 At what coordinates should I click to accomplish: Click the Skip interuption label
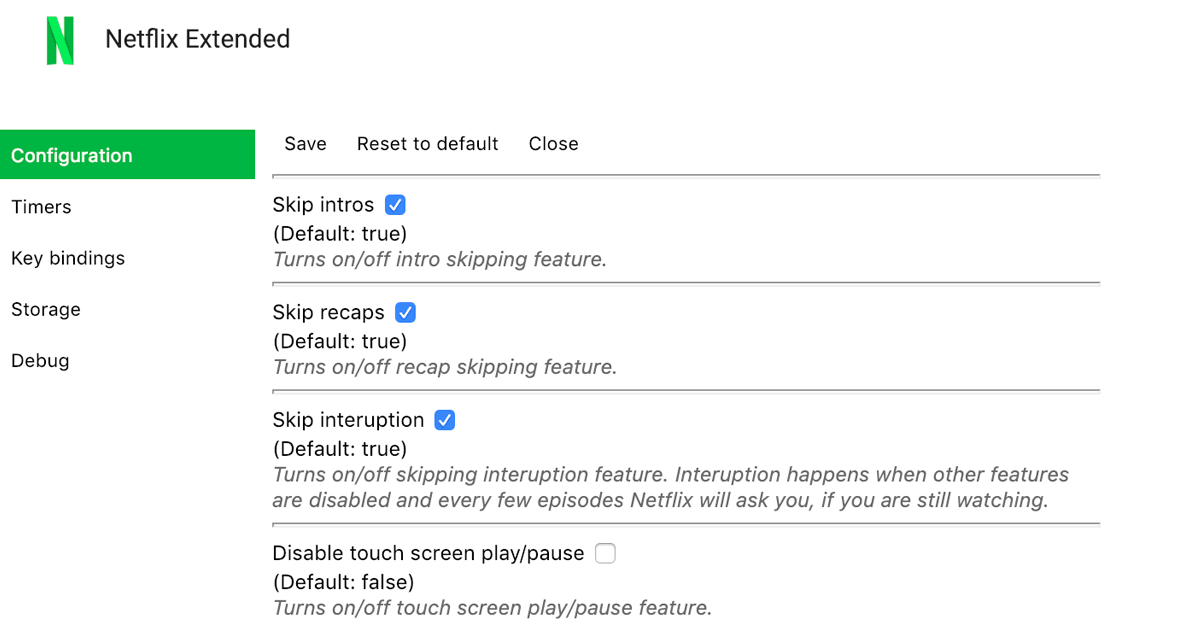click(x=348, y=419)
